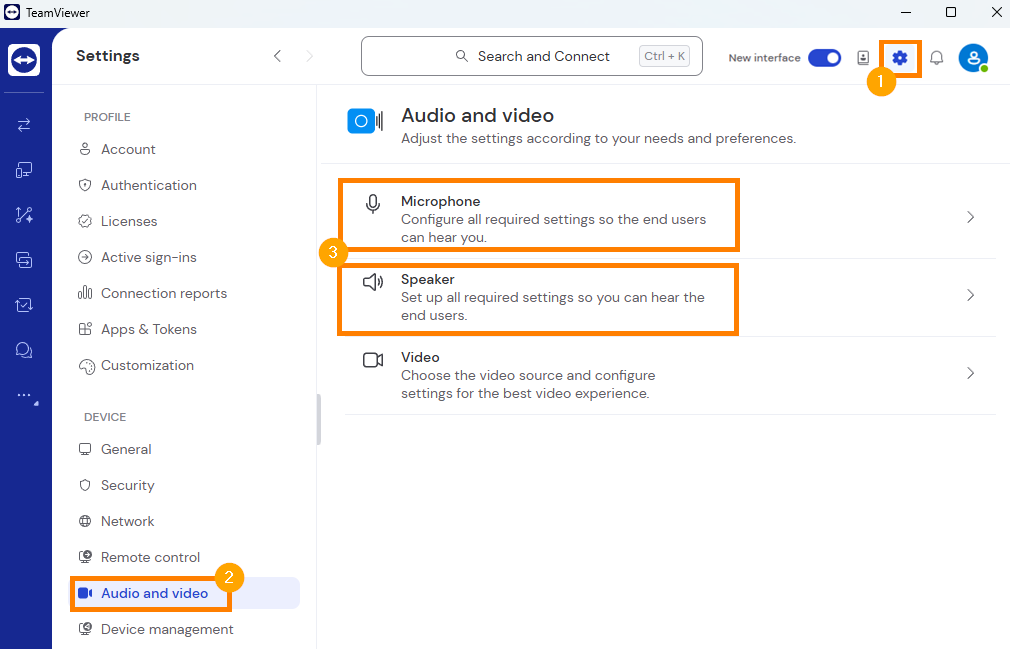The height and width of the screenshot is (649, 1010).
Task: Open the user profile avatar
Action: pos(973,58)
